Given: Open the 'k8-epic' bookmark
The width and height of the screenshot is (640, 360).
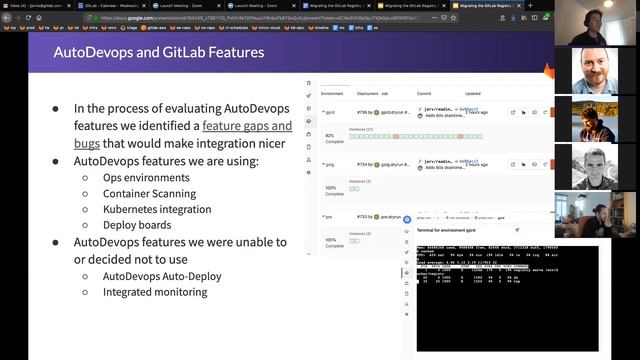Looking at the screenshot, I should 294,28.
